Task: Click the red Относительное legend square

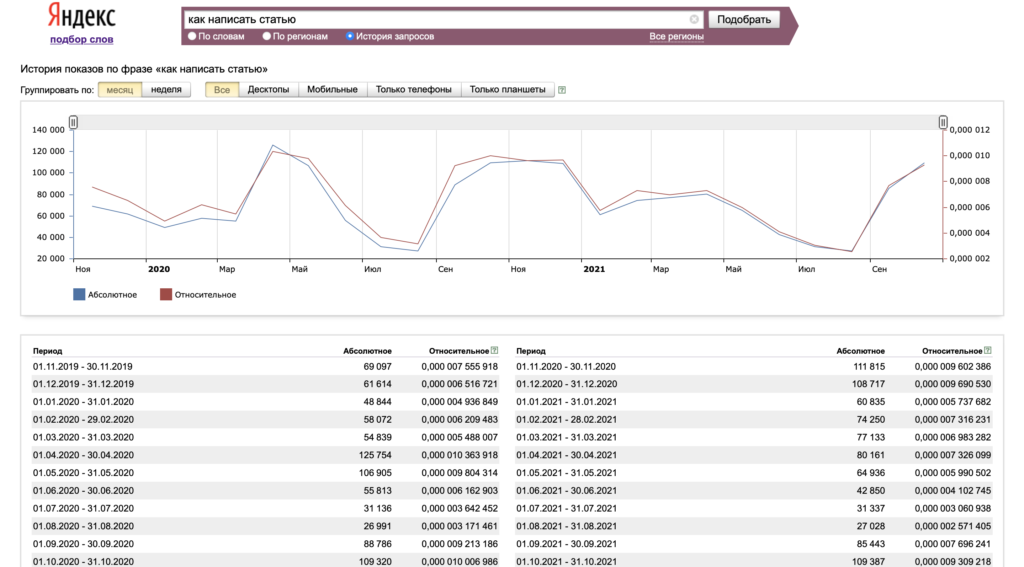Action: point(166,295)
